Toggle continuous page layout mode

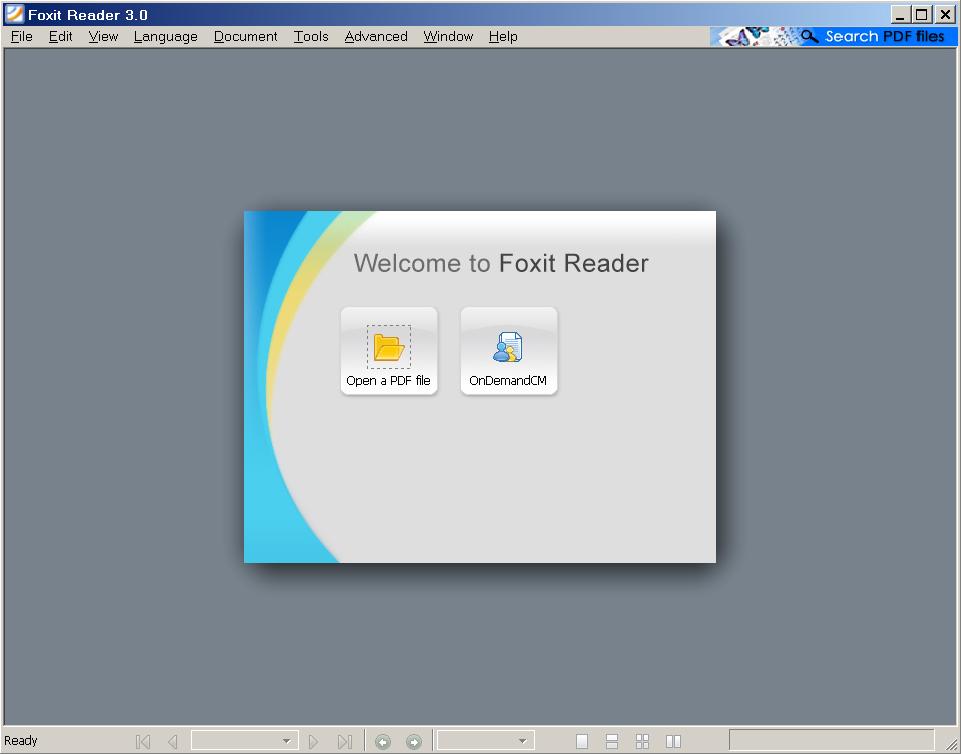coord(612,741)
